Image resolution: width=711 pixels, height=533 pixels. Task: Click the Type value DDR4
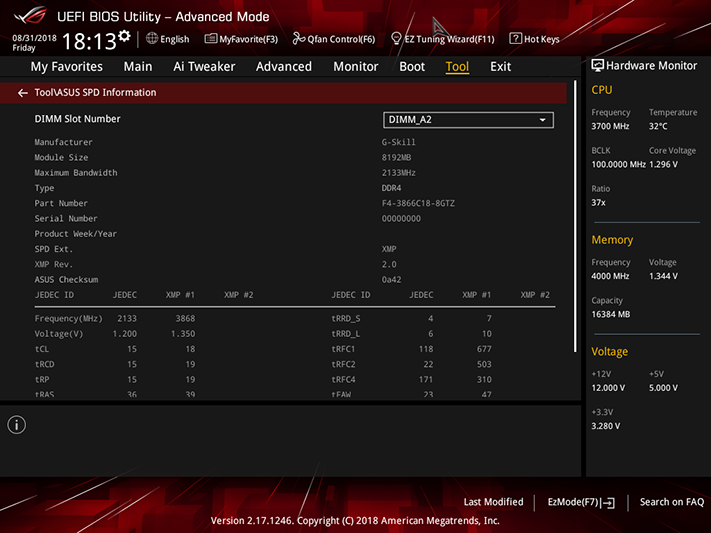[x=391, y=188]
